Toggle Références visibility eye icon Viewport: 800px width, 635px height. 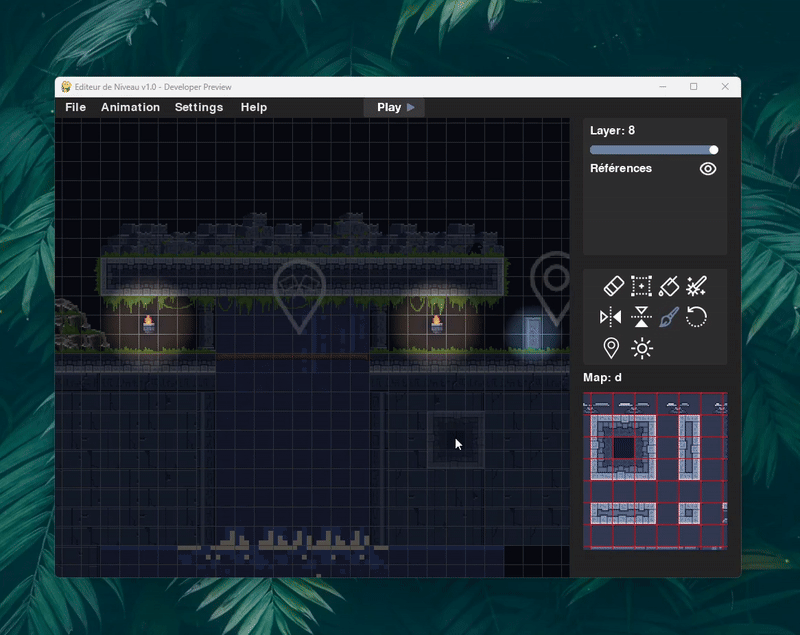point(708,169)
